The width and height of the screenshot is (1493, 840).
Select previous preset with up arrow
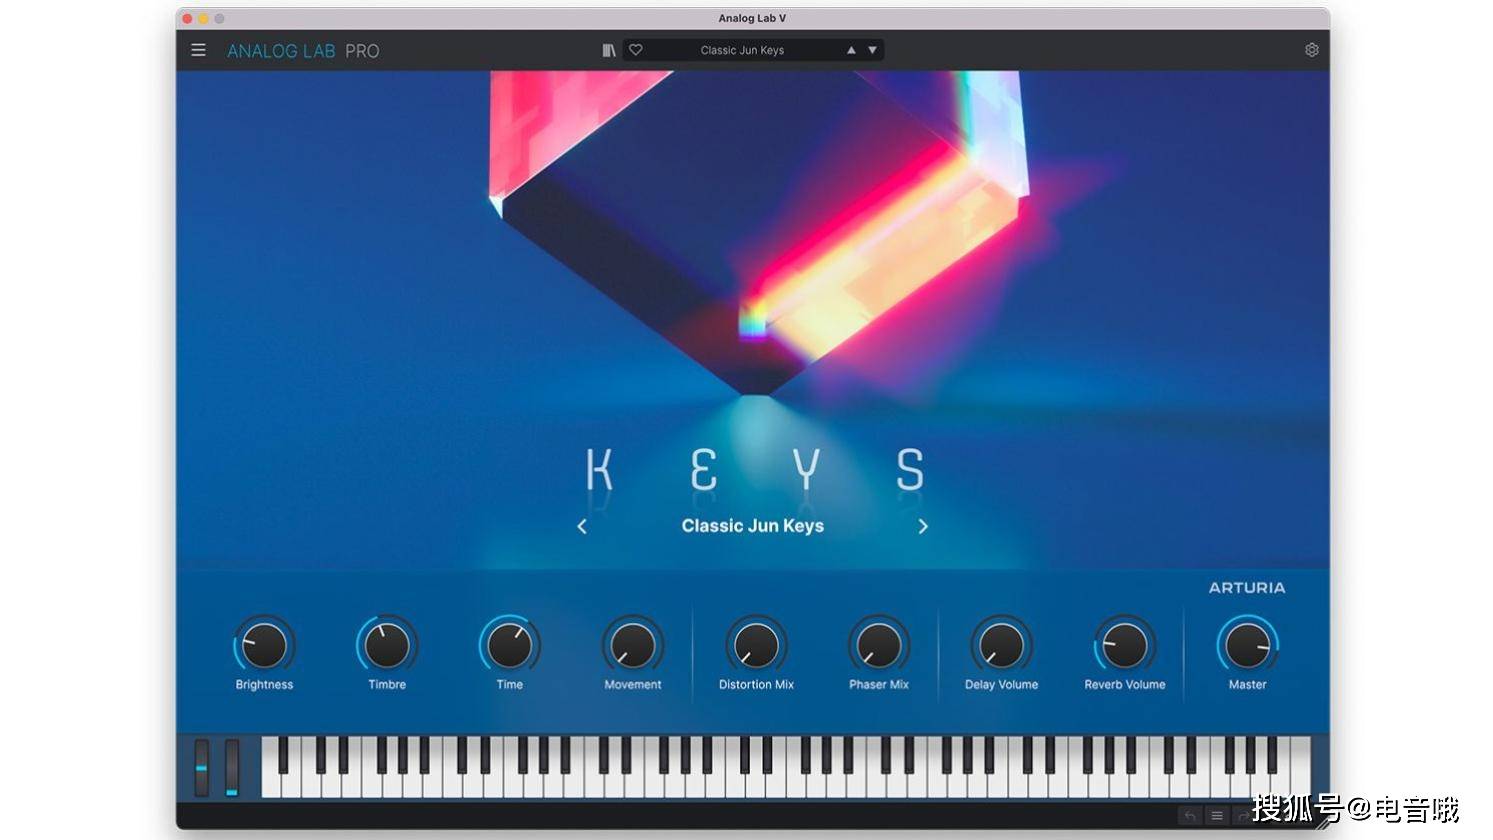coord(851,50)
